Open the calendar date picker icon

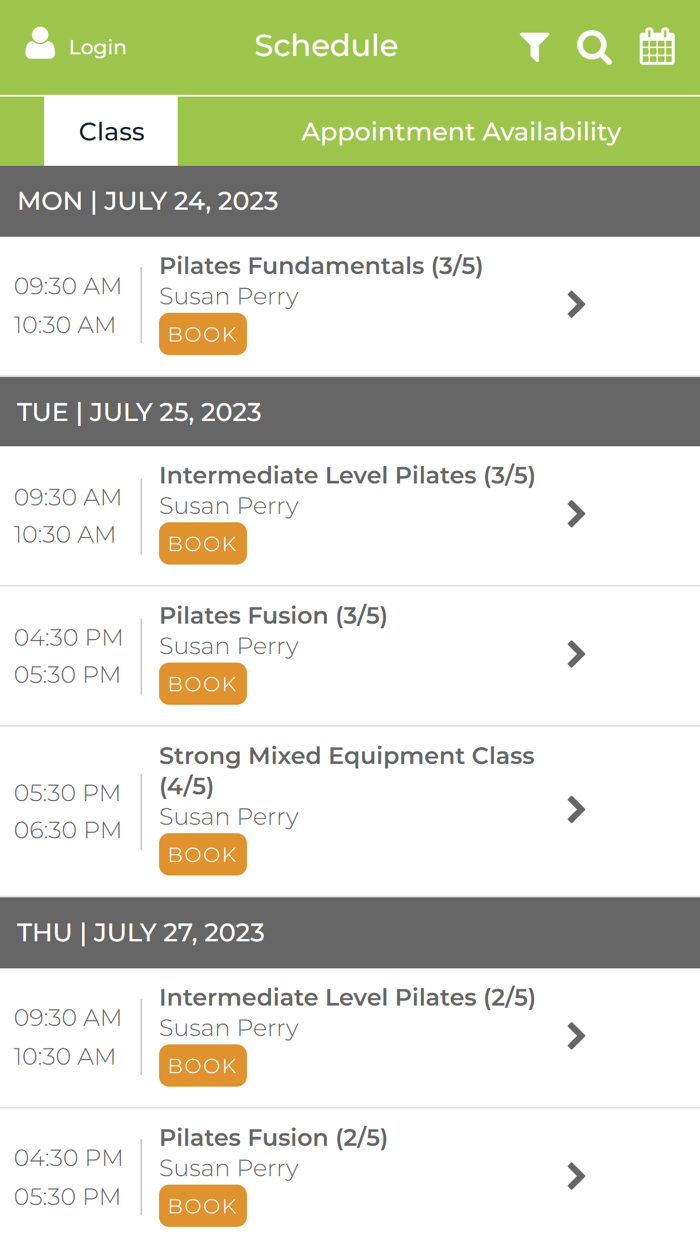click(657, 46)
